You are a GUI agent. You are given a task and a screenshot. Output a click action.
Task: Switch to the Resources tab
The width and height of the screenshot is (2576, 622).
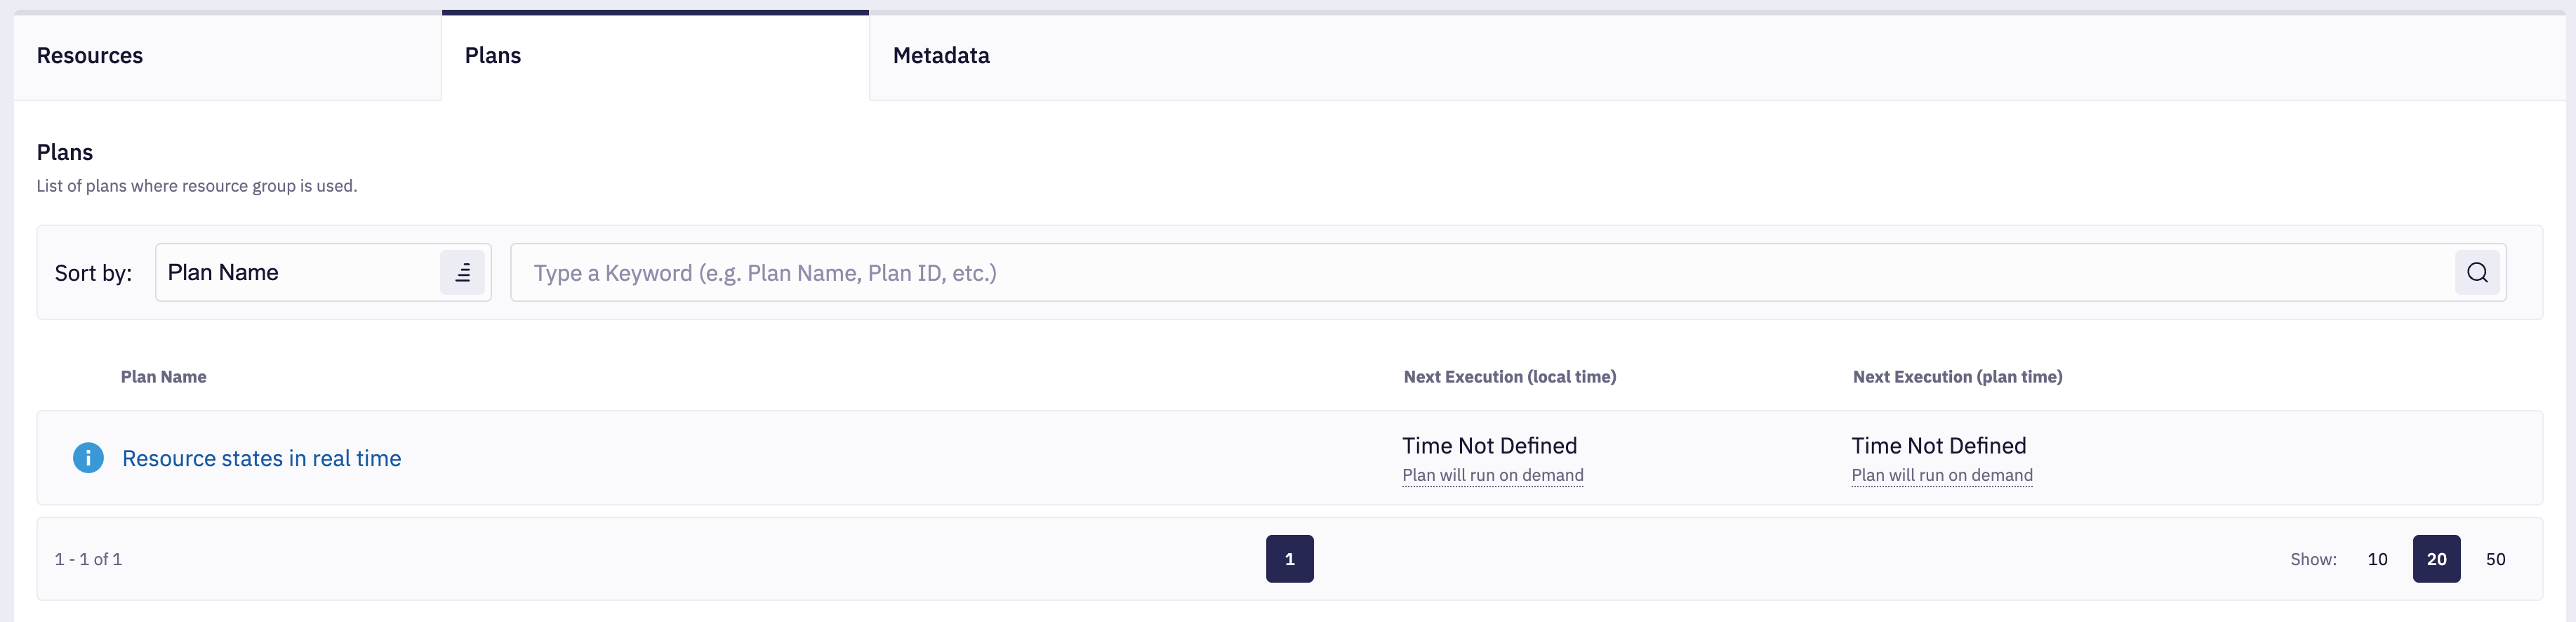pyautogui.click(x=90, y=56)
